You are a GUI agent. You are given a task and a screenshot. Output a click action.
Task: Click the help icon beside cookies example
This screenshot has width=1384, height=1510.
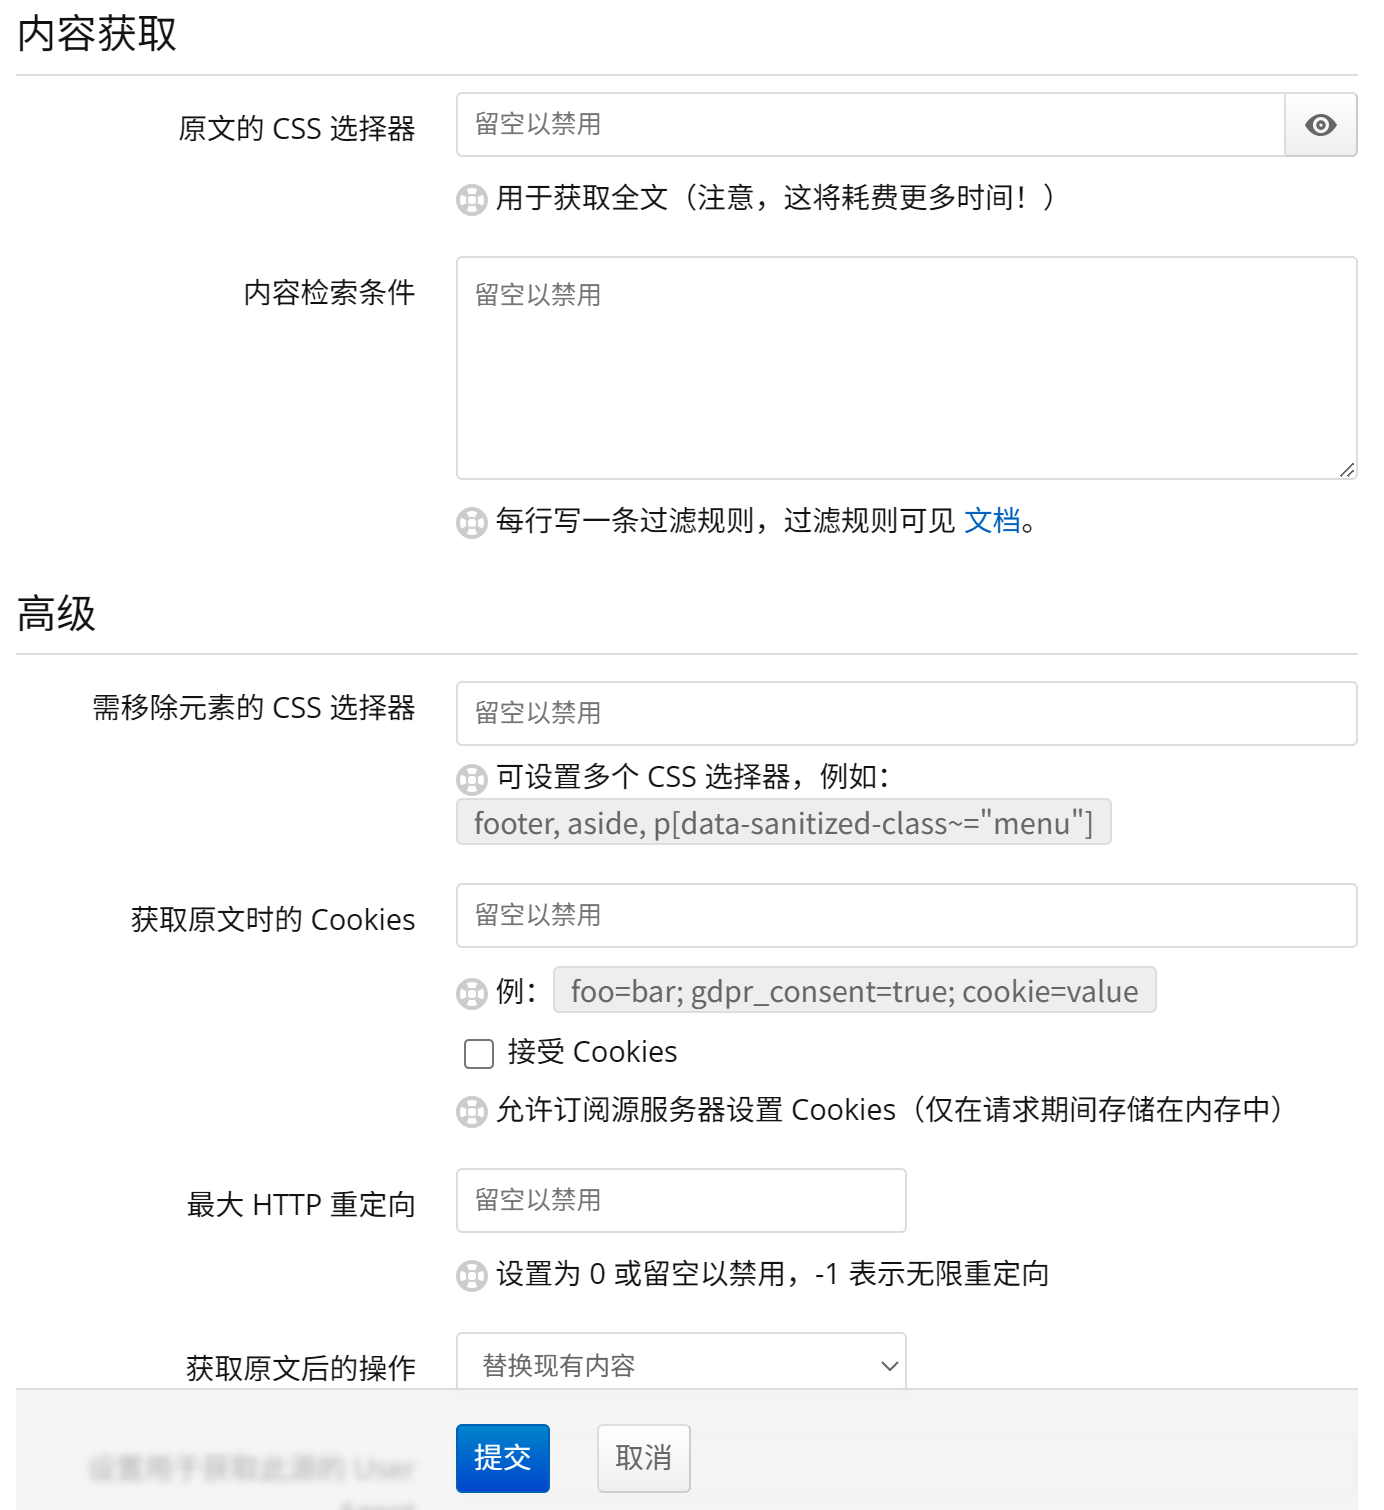[x=471, y=993]
